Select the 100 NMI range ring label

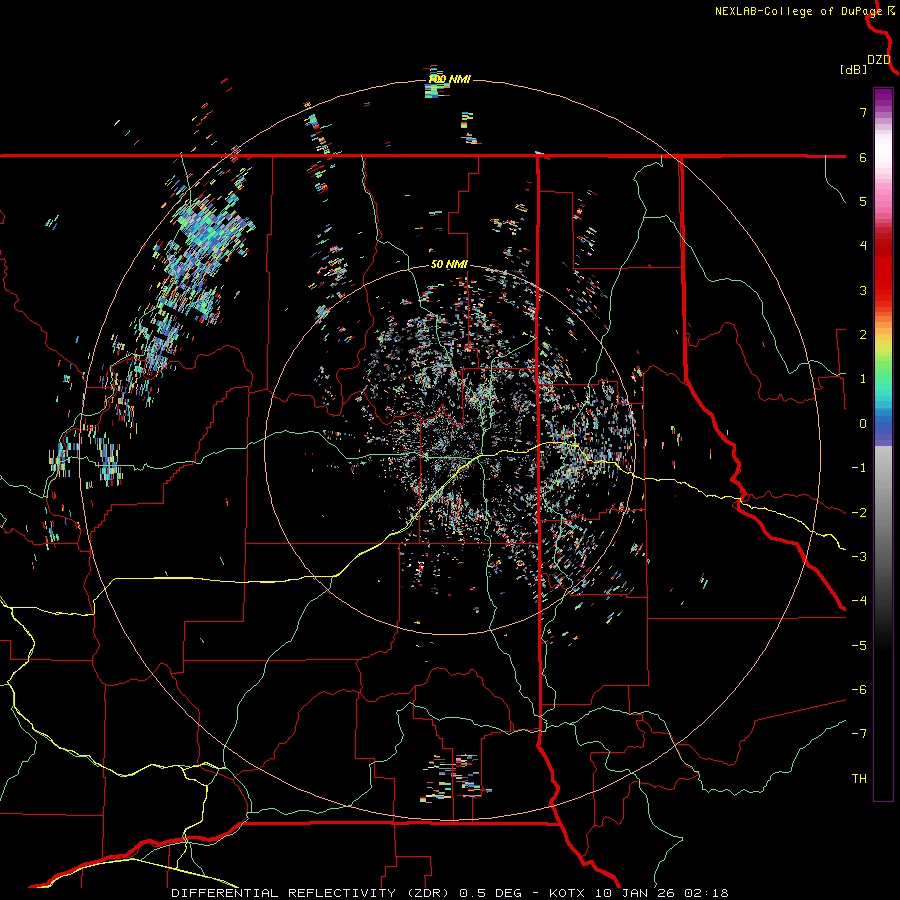(449, 79)
